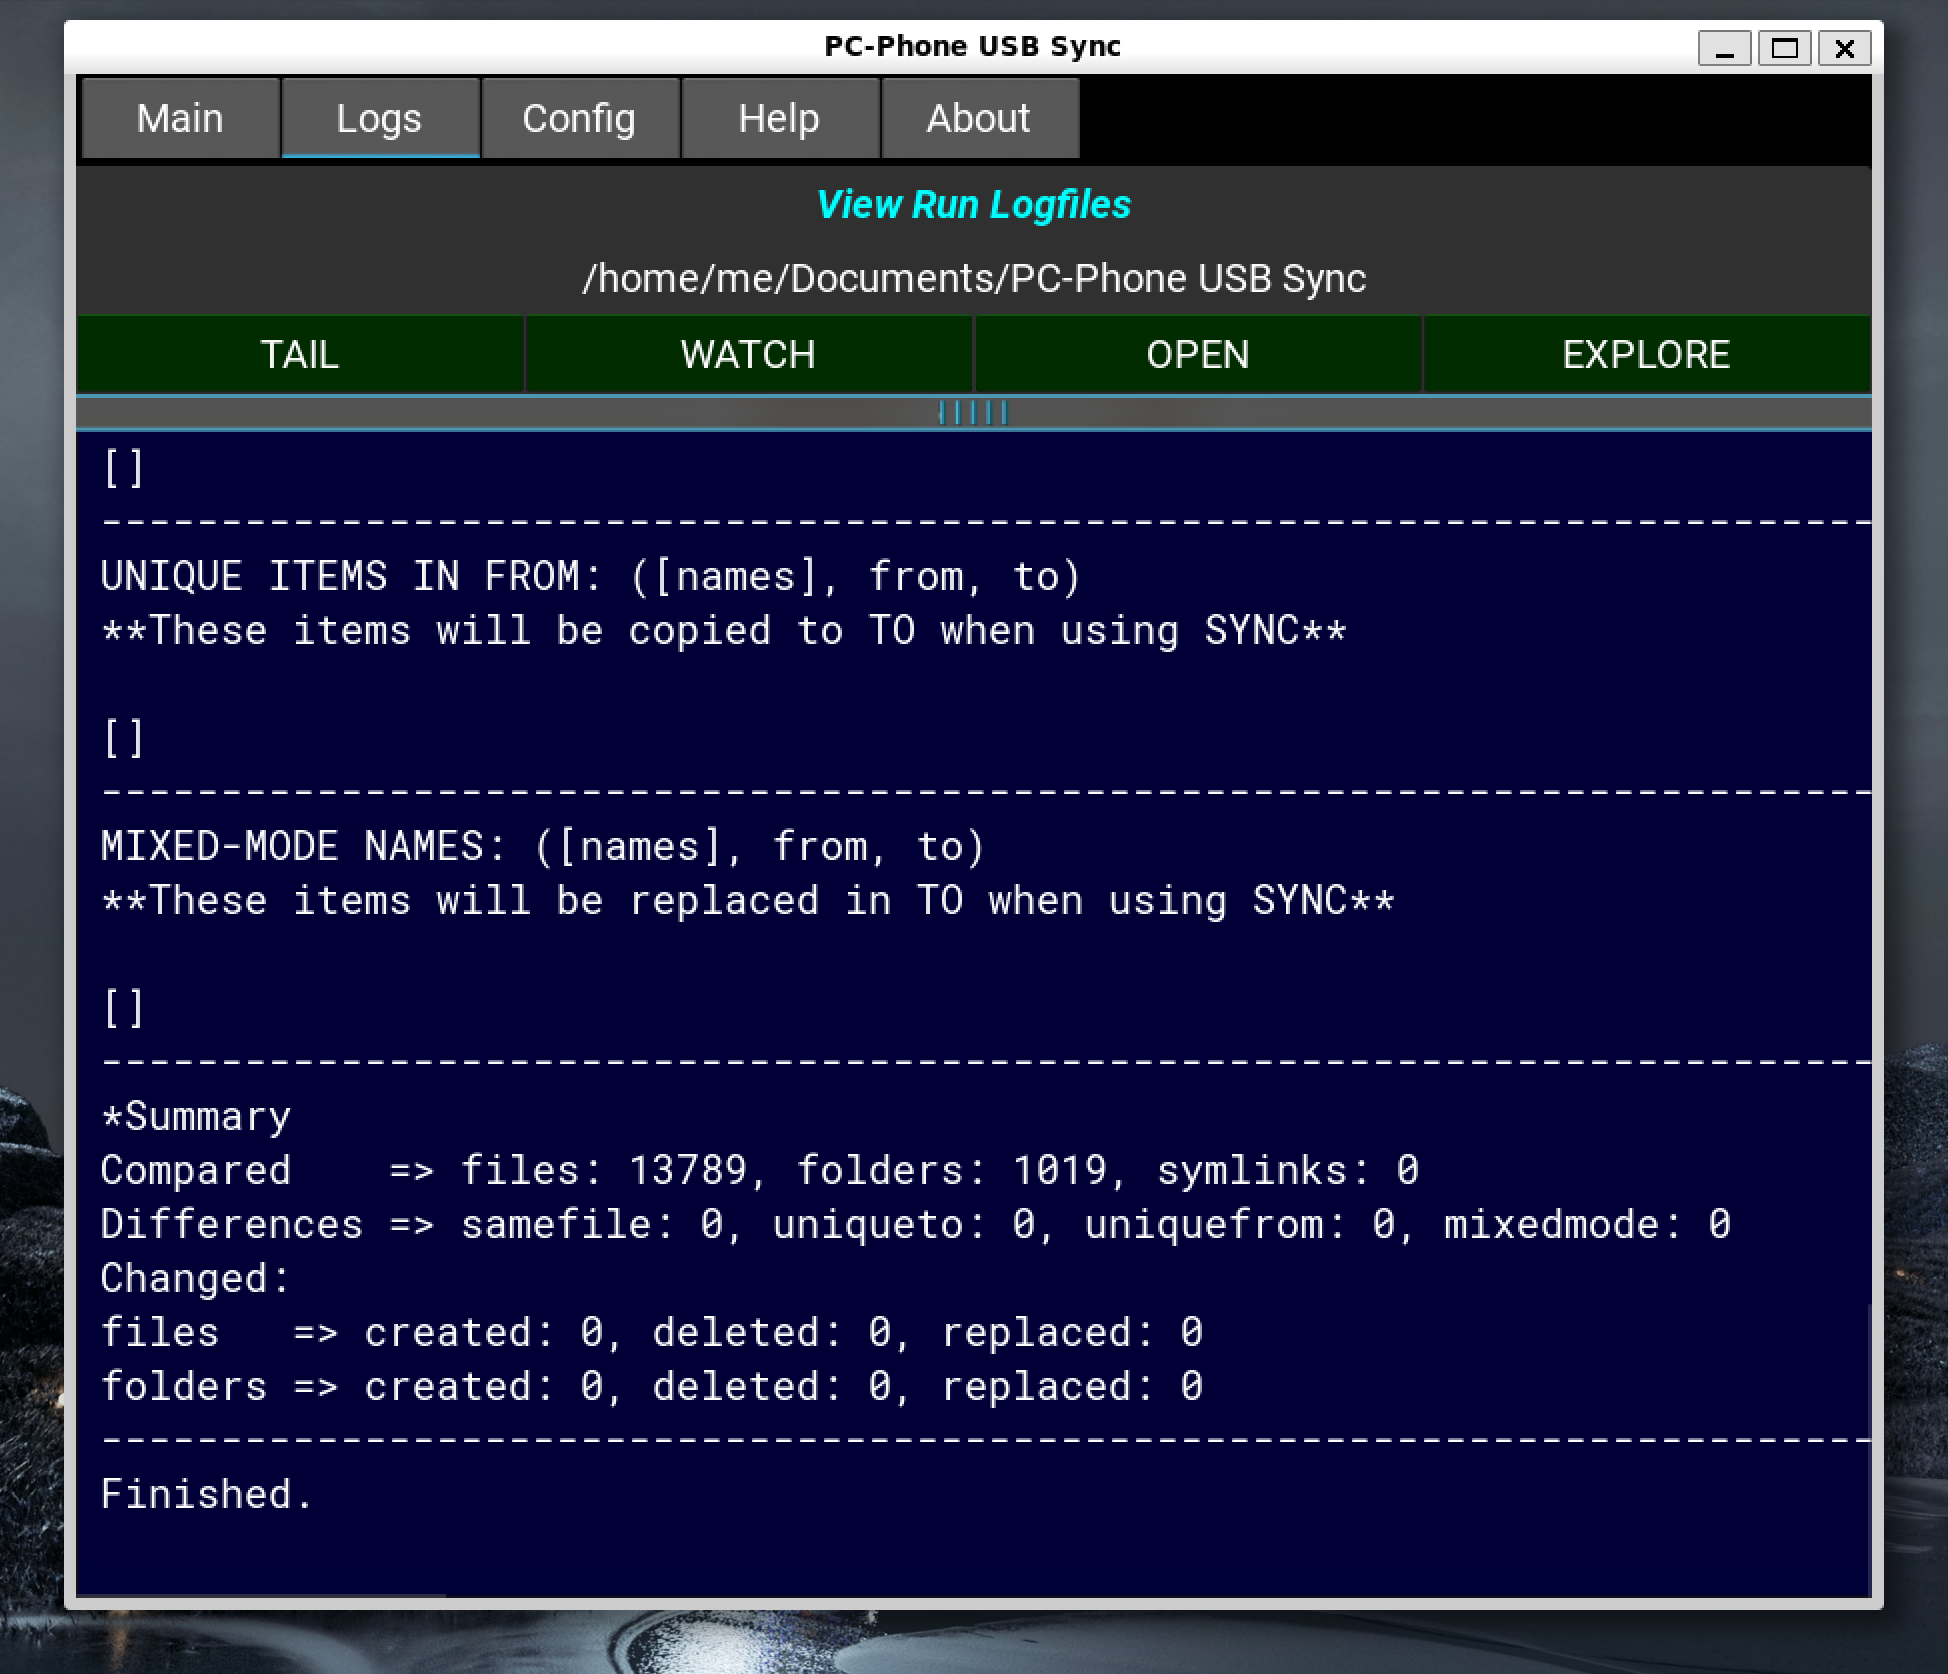Screen dimensions: 1948x1674
Task: Click EXPLORE to browse logs folder
Action: 1646,354
